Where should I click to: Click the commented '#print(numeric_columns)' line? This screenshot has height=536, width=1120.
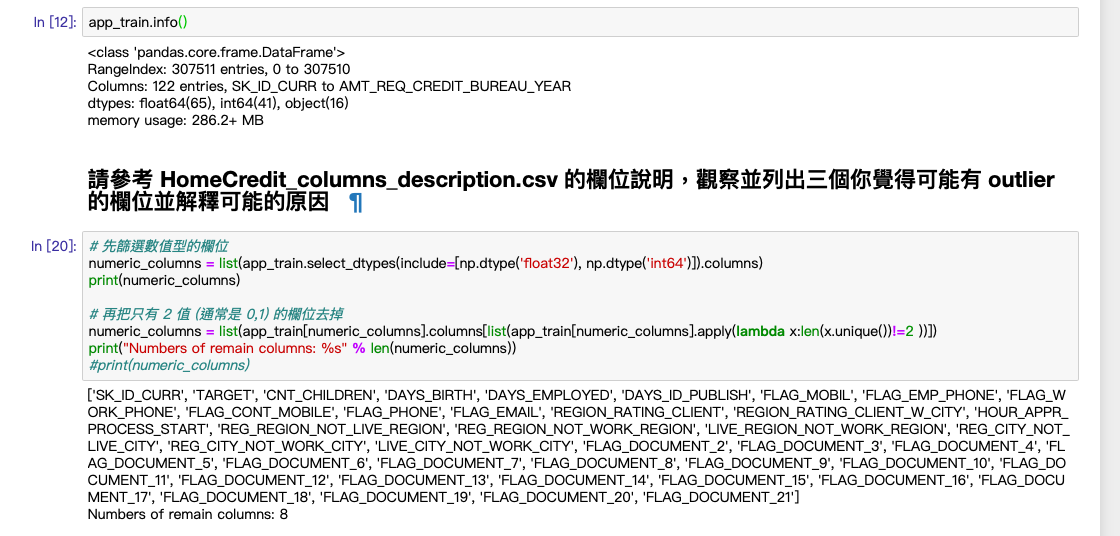(x=169, y=365)
